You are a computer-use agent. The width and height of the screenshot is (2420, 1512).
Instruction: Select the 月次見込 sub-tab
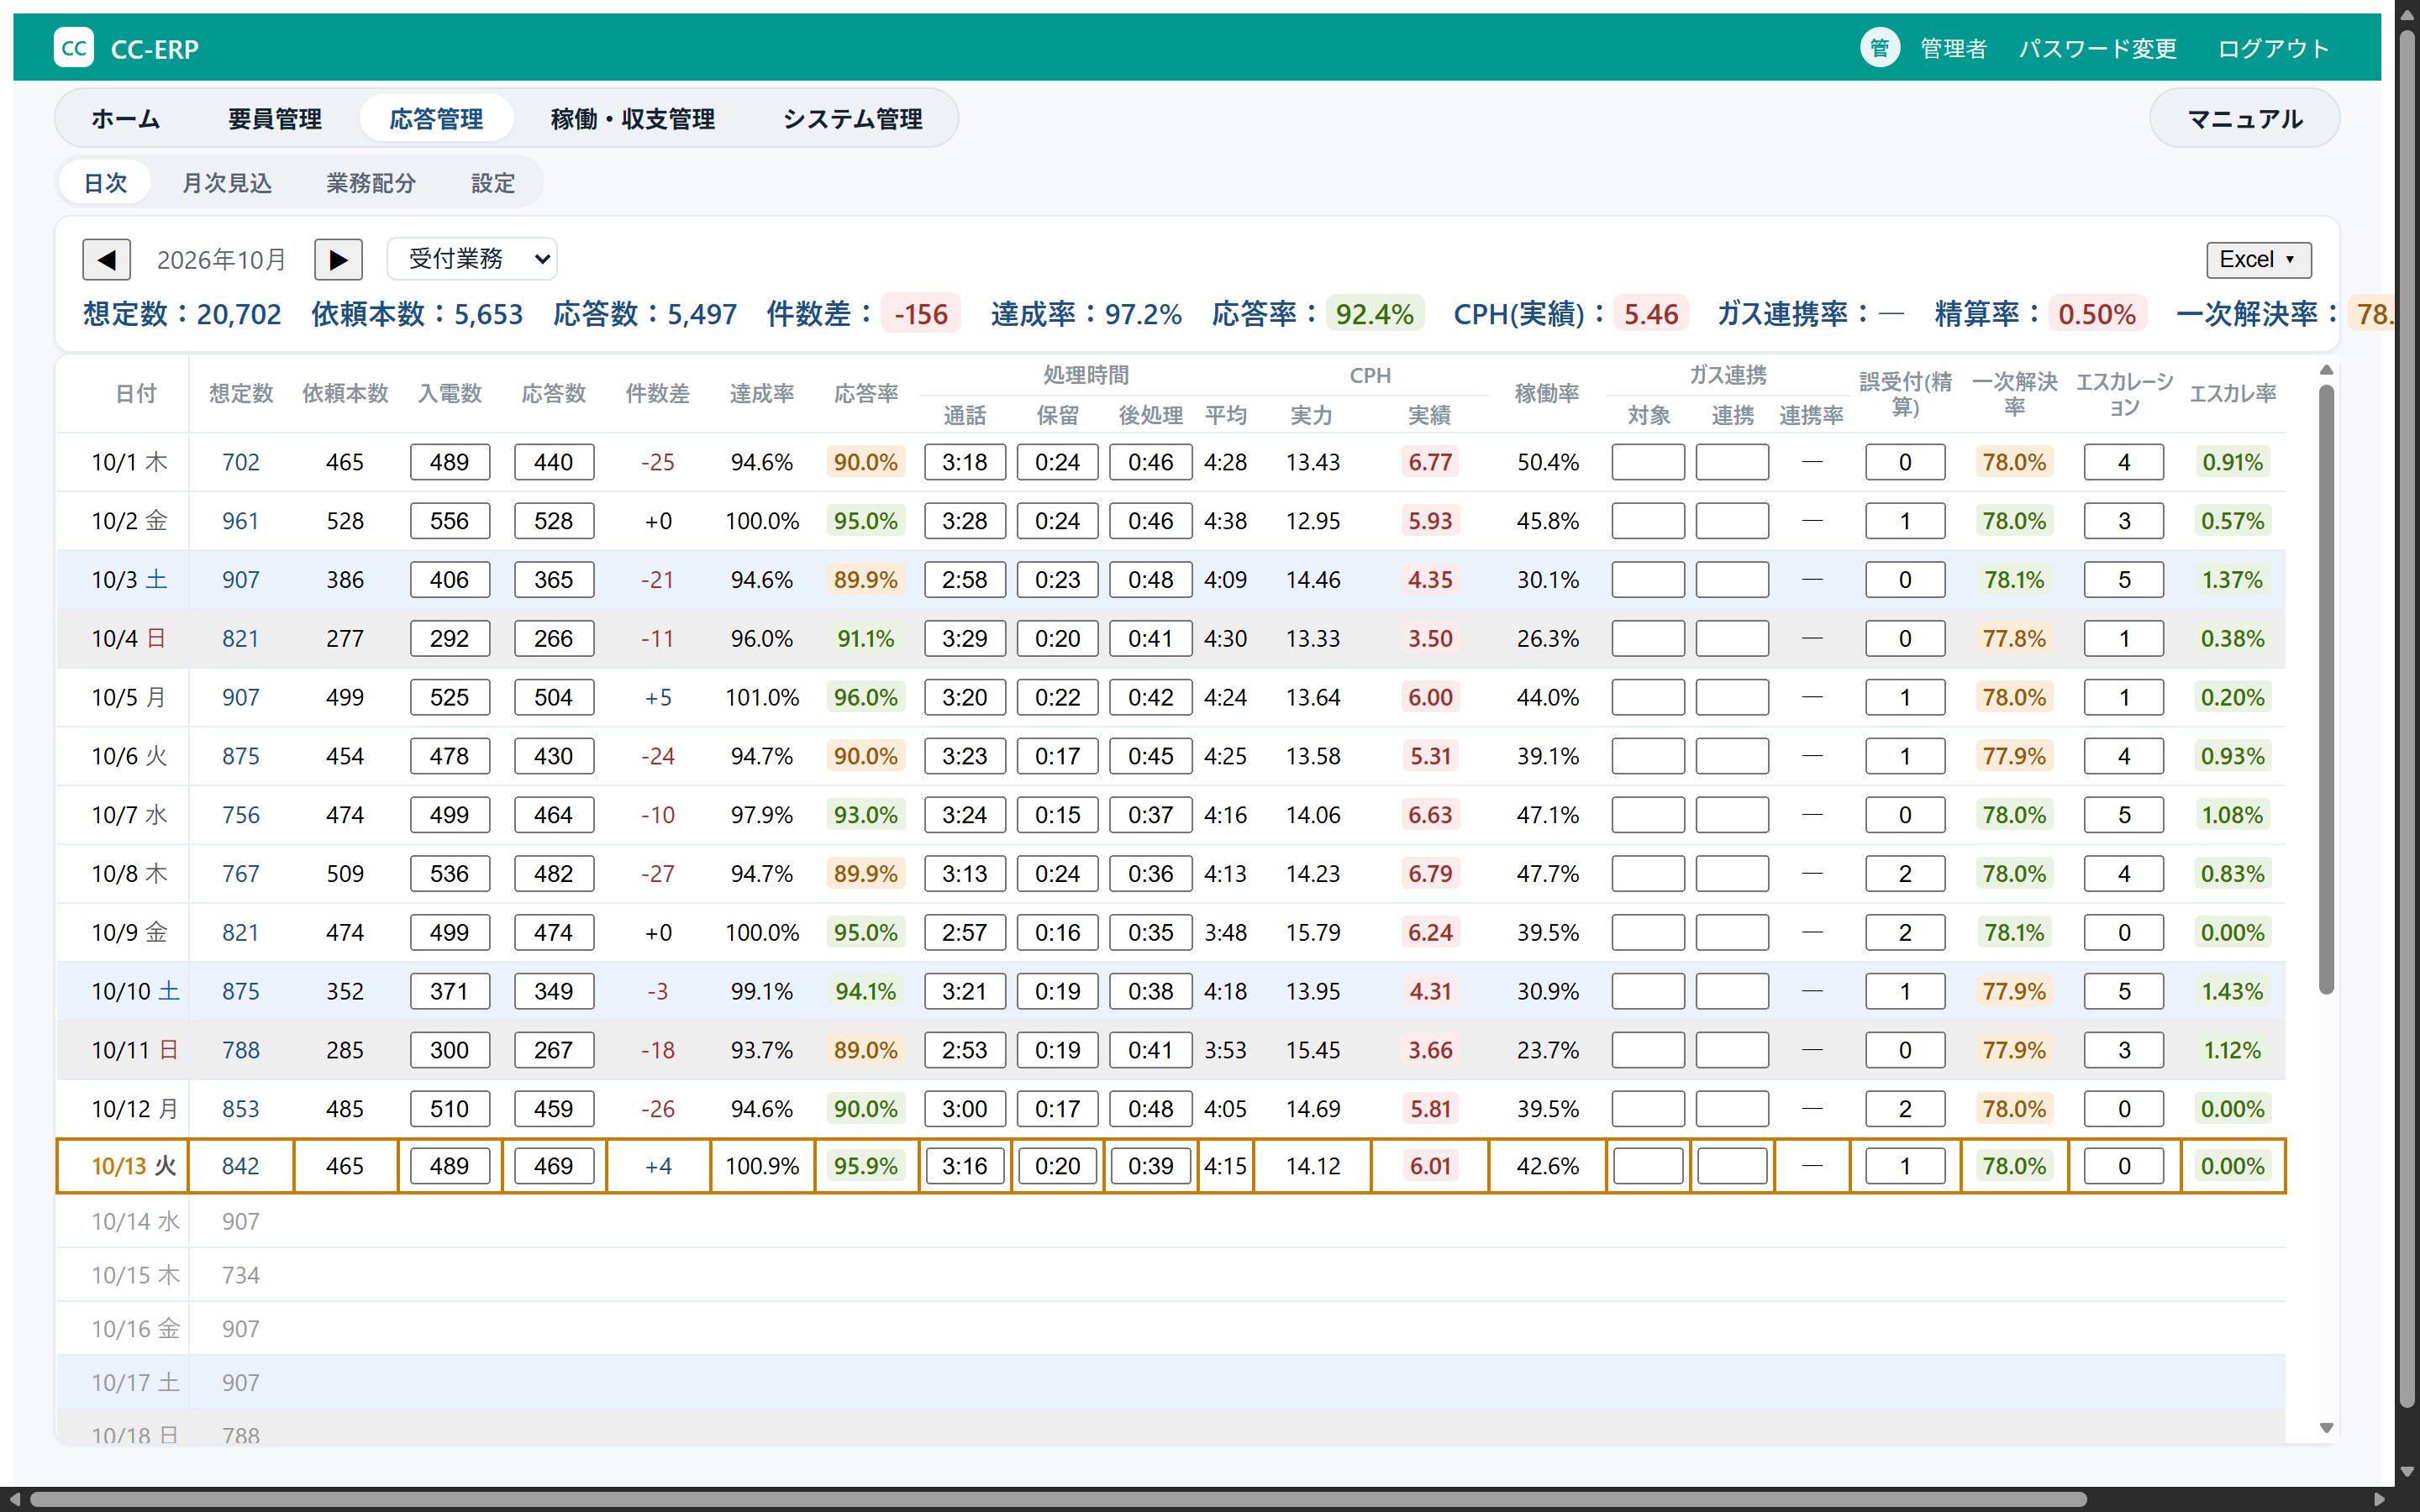point(227,183)
